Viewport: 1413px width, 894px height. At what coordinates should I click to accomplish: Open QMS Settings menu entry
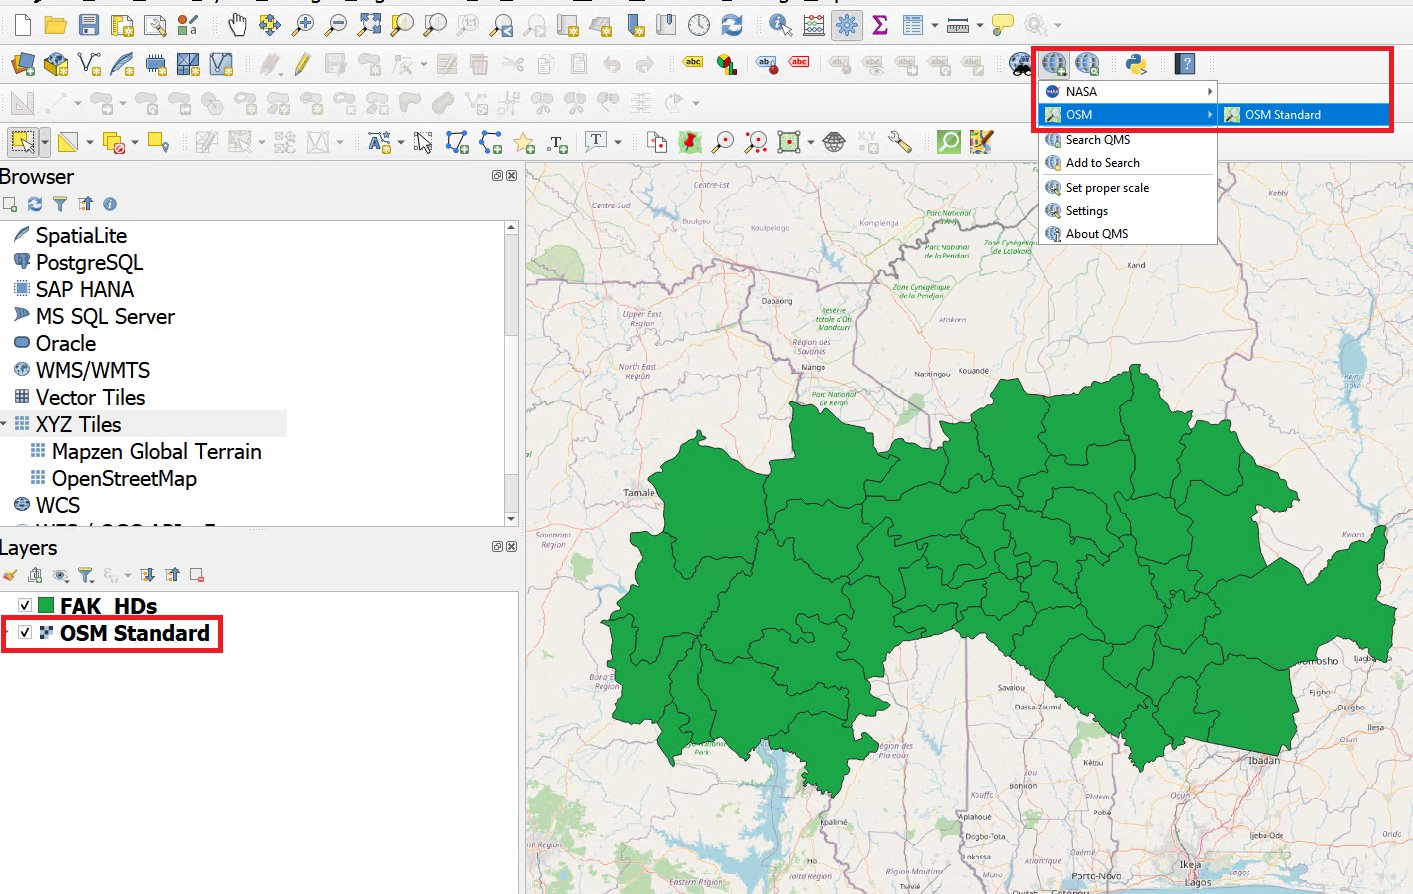1128,211
